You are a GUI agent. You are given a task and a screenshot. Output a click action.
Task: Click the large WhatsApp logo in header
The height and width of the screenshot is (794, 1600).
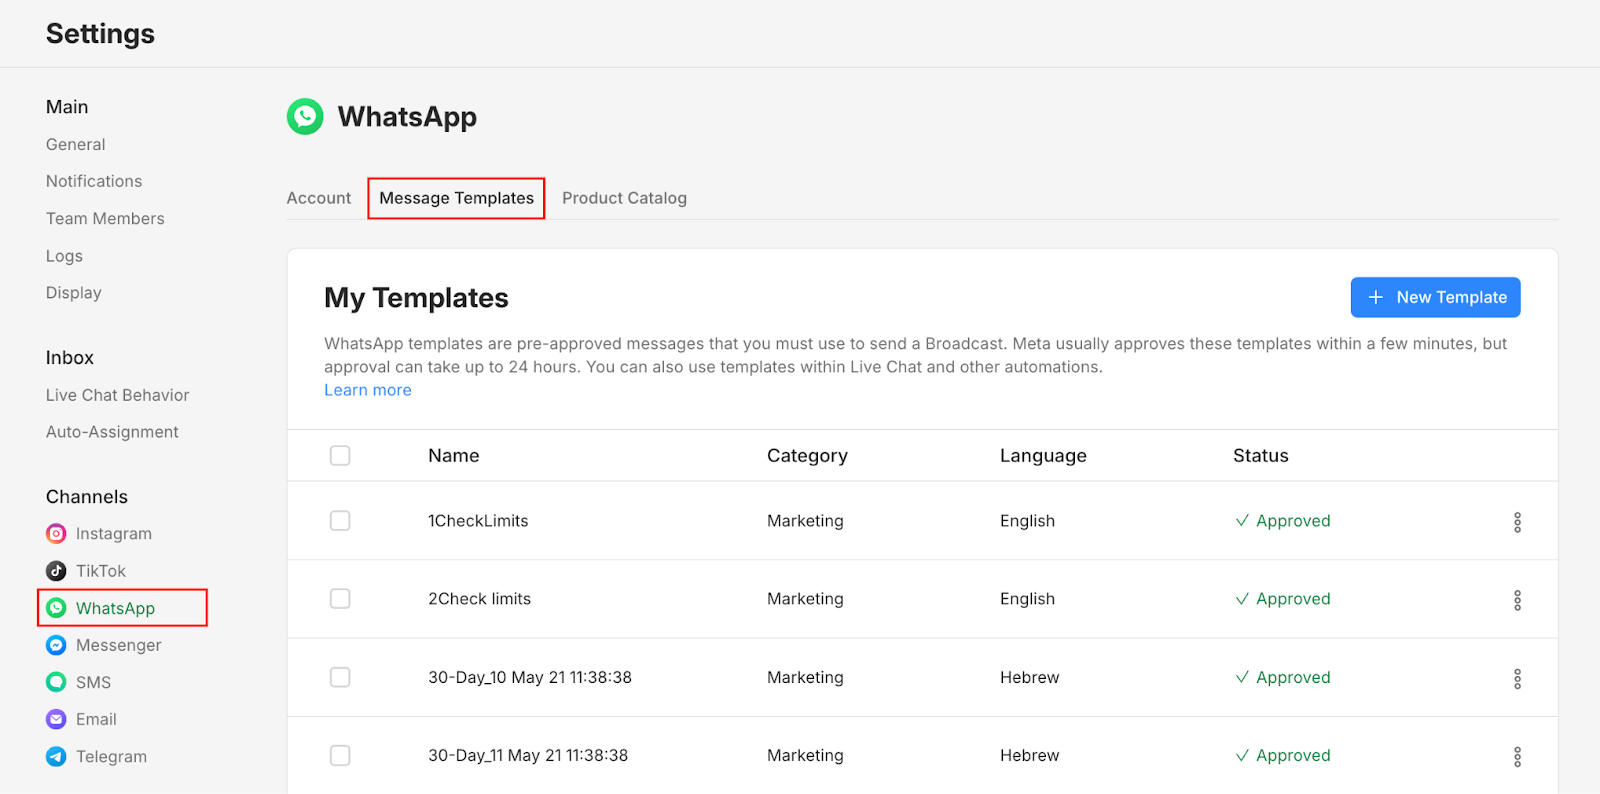[305, 117]
